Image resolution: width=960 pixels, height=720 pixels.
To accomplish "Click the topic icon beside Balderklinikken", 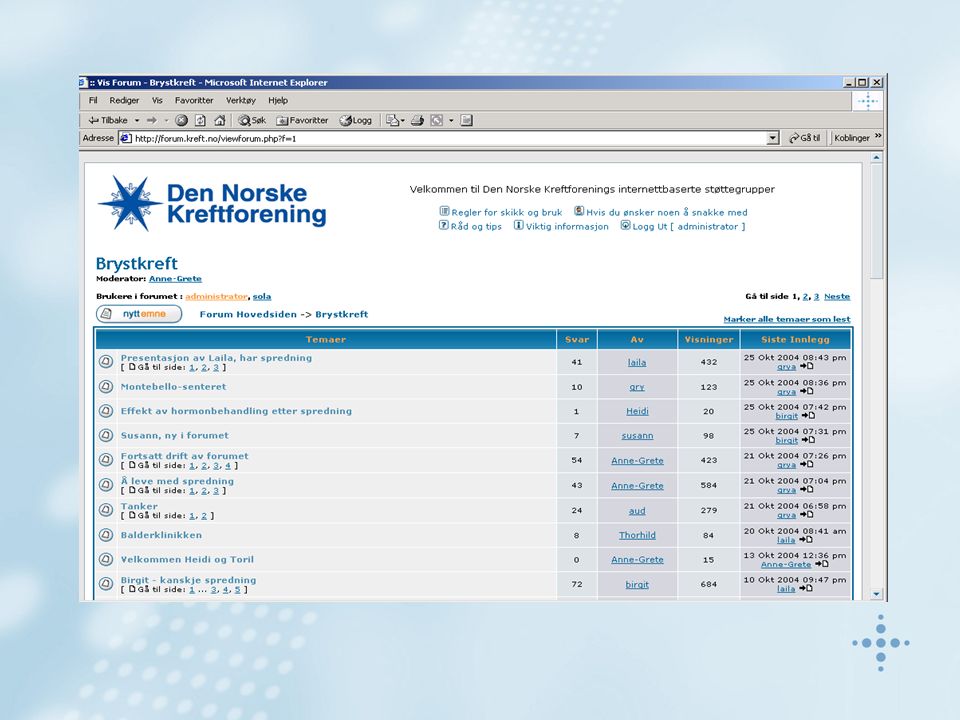I will click(106, 534).
